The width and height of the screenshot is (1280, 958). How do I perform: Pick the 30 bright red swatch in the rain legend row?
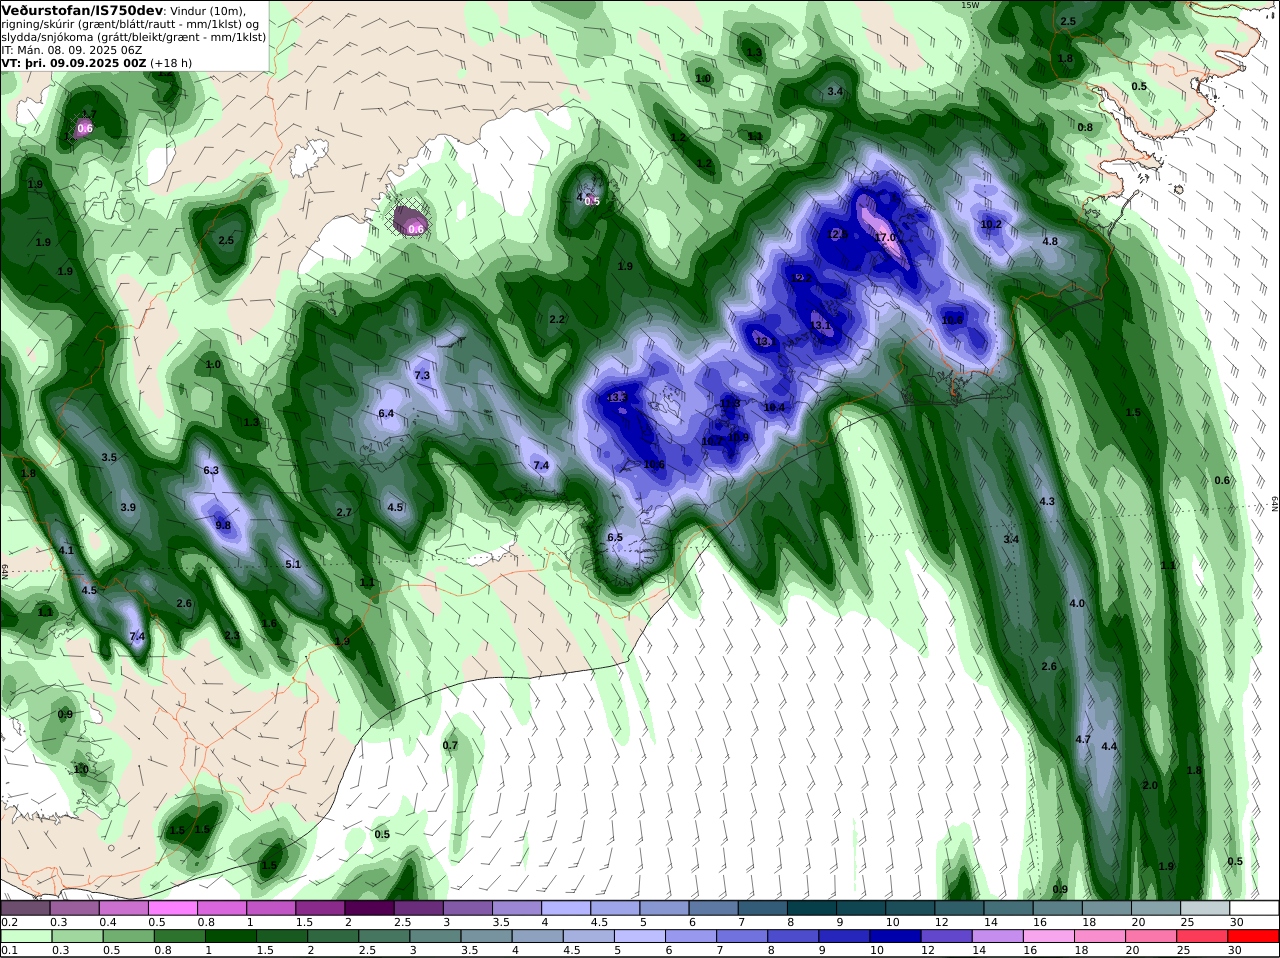[1255, 936]
